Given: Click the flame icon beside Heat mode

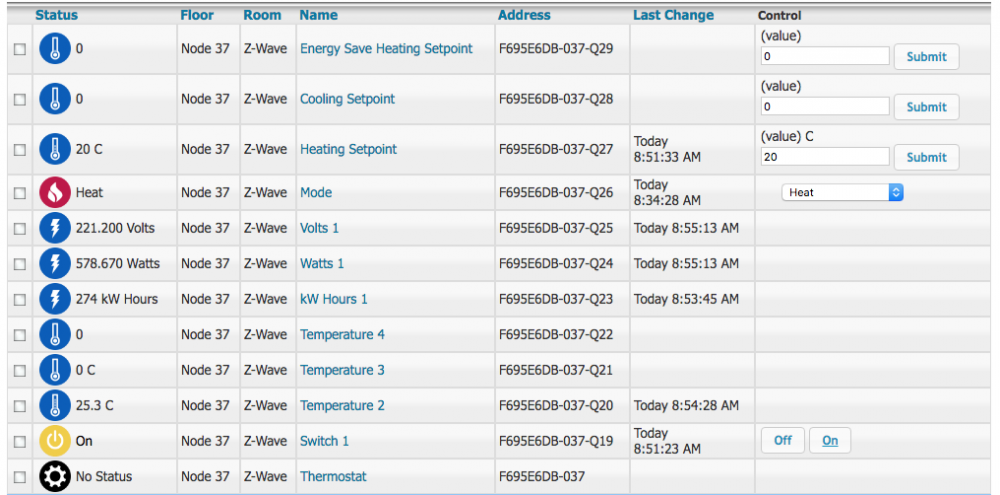Looking at the screenshot, I should click(x=55, y=192).
